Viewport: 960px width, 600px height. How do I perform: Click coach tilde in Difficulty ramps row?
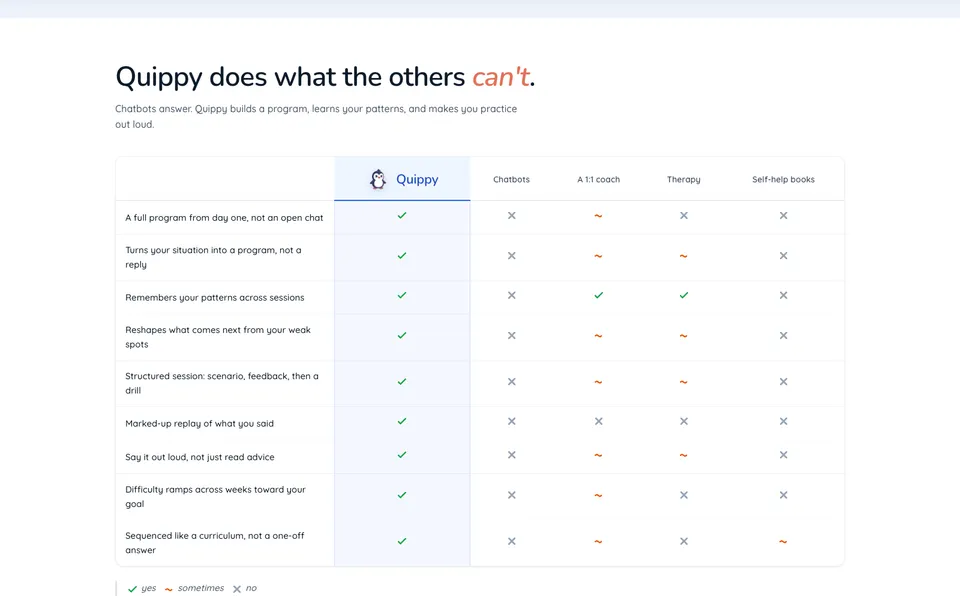click(598, 495)
